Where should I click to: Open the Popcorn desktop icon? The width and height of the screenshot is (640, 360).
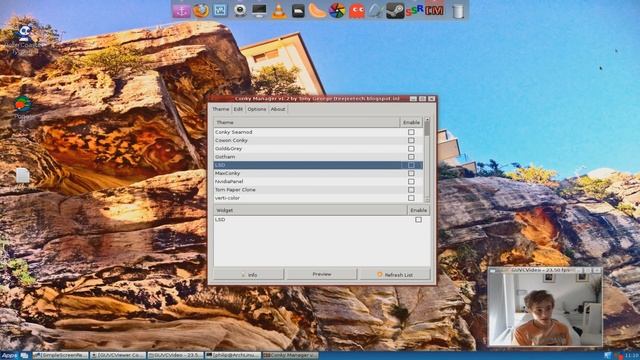point(24,104)
